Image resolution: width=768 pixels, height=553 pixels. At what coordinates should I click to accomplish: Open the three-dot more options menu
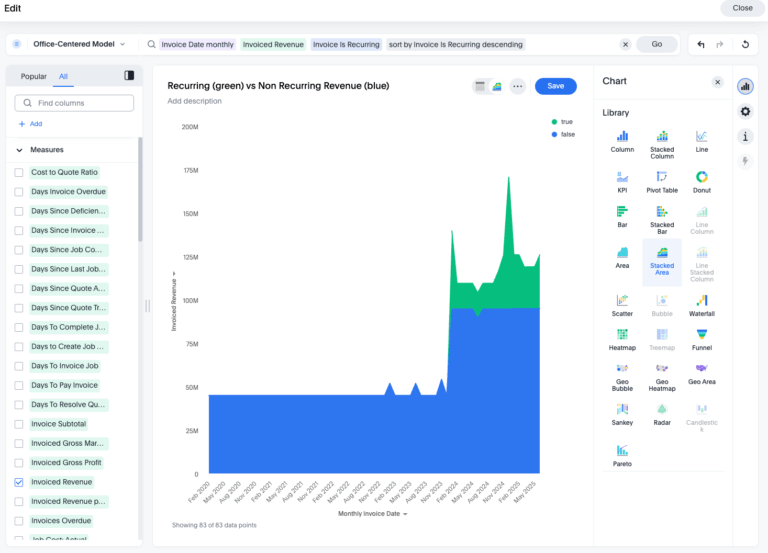pyautogui.click(x=517, y=86)
